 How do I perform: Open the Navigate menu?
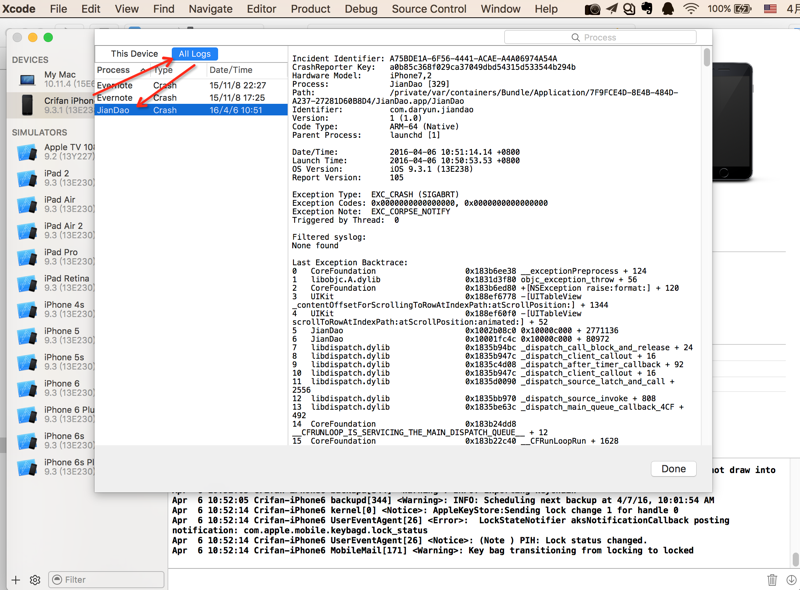coord(210,9)
